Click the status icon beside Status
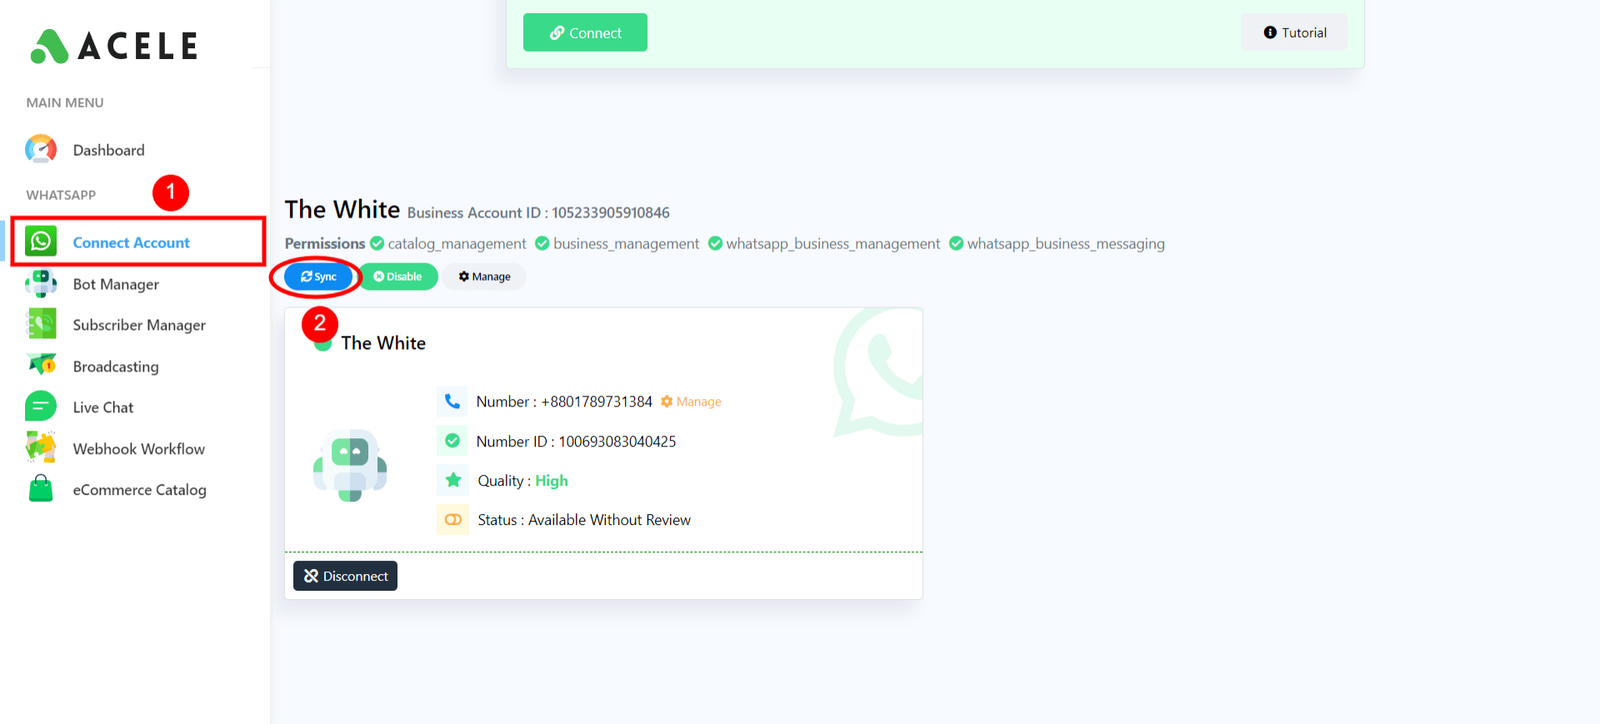1600x724 pixels. pyautogui.click(x=453, y=520)
